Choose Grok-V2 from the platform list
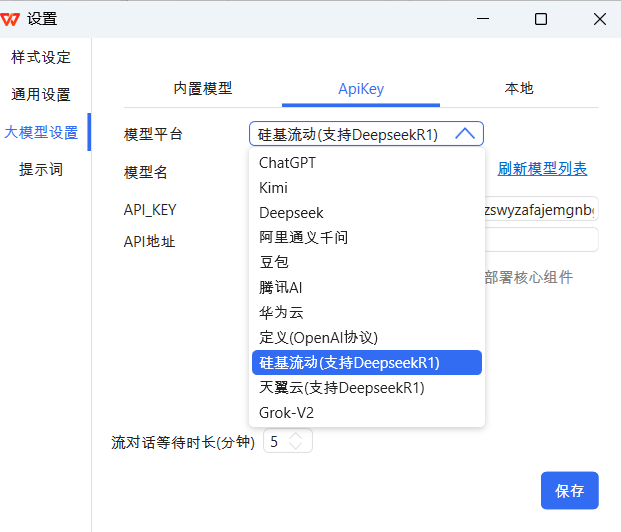This screenshot has width=621, height=532. point(367,413)
